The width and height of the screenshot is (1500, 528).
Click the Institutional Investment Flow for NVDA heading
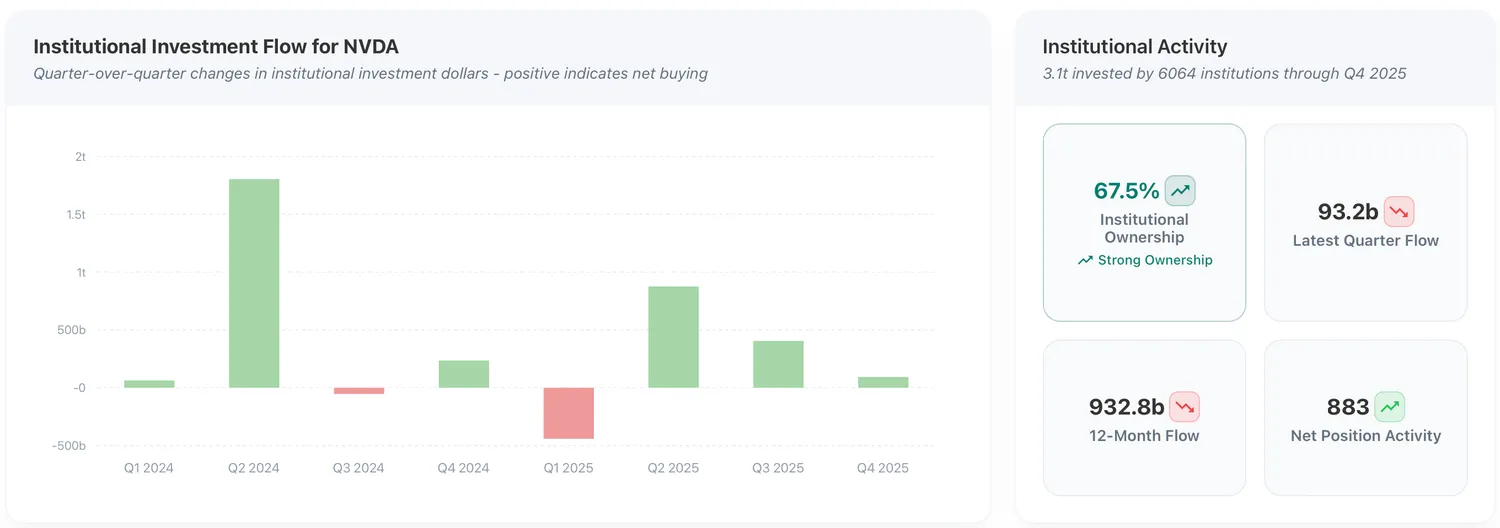pos(217,47)
